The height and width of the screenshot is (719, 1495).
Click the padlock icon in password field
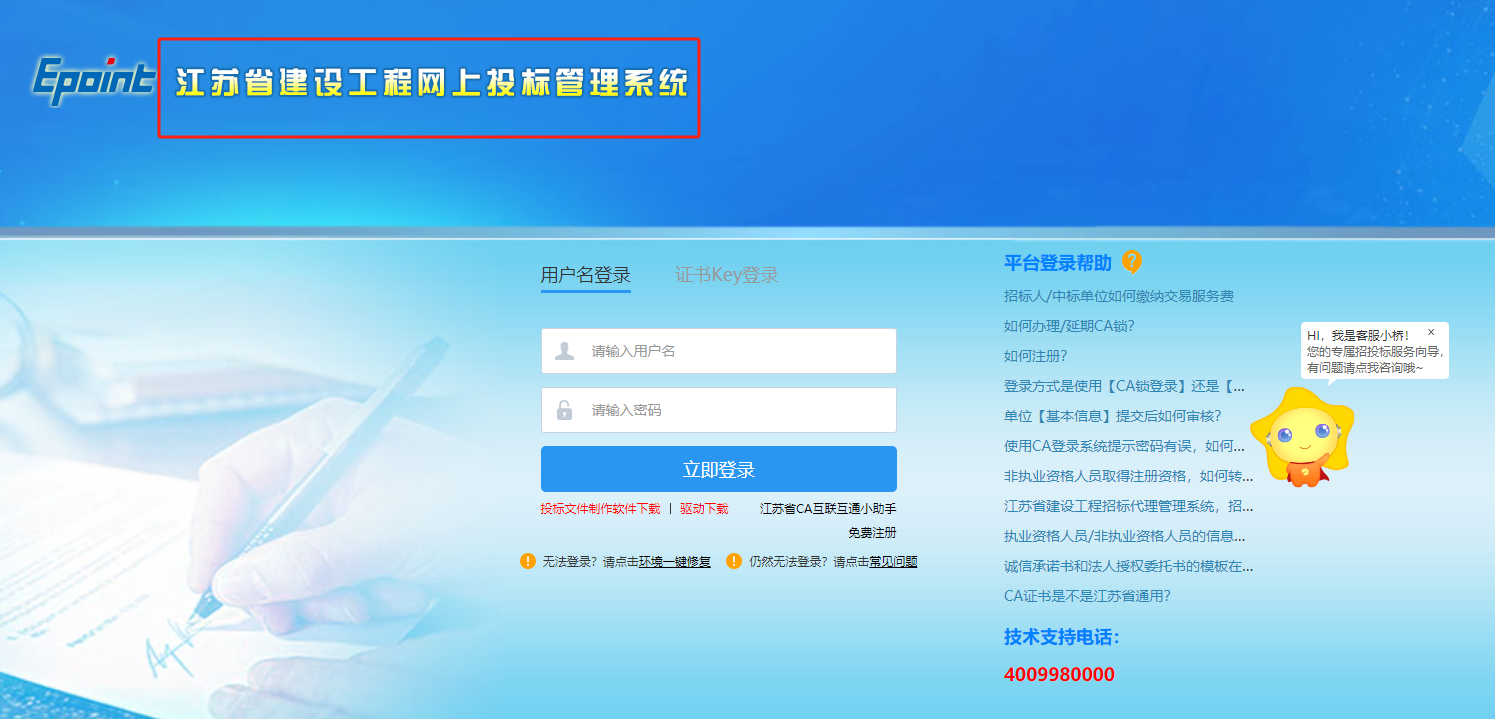coord(564,410)
